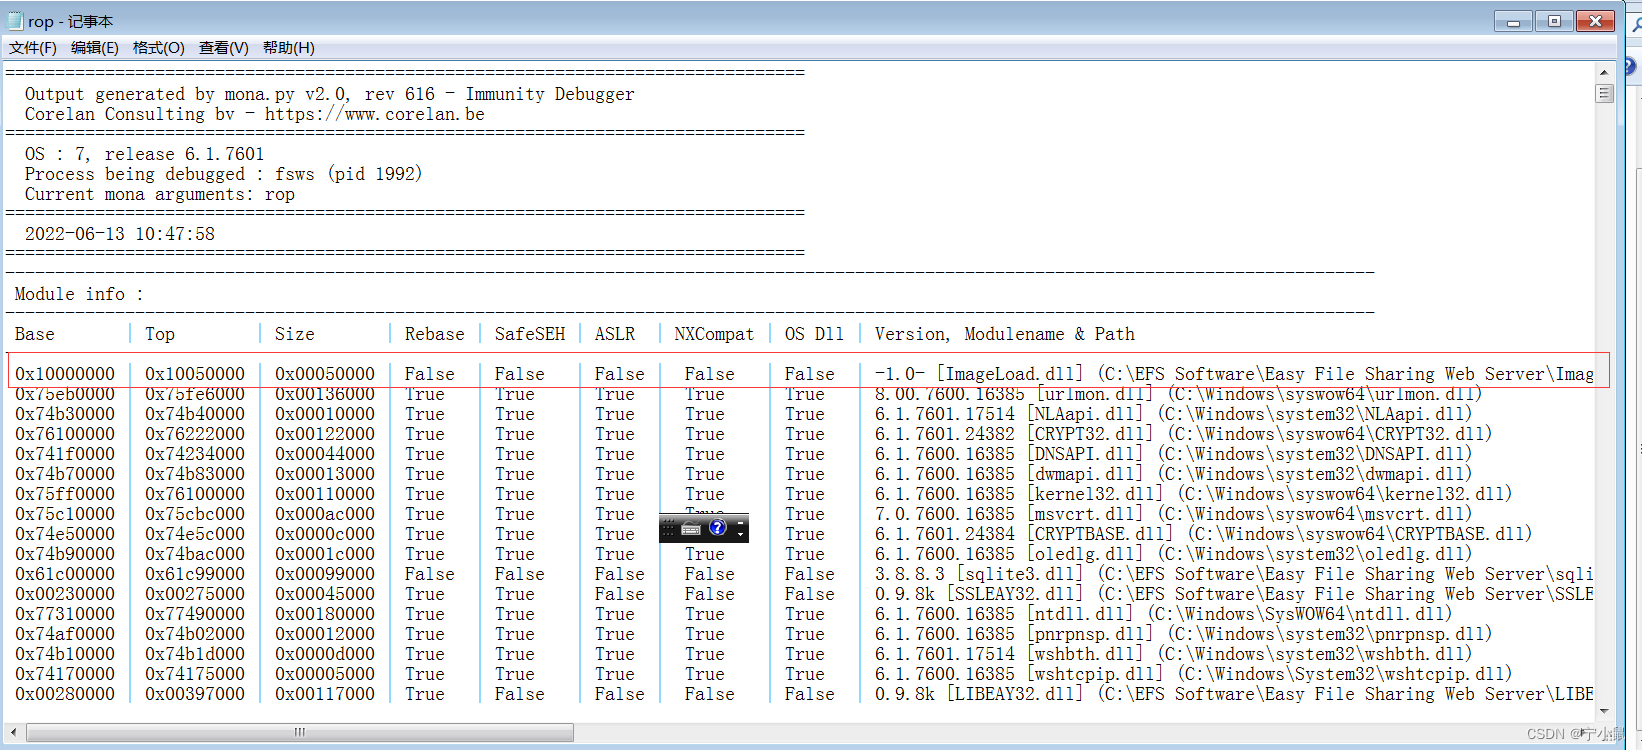
Task: Click the [kernel32.dll] module name
Action: point(1095,494)
